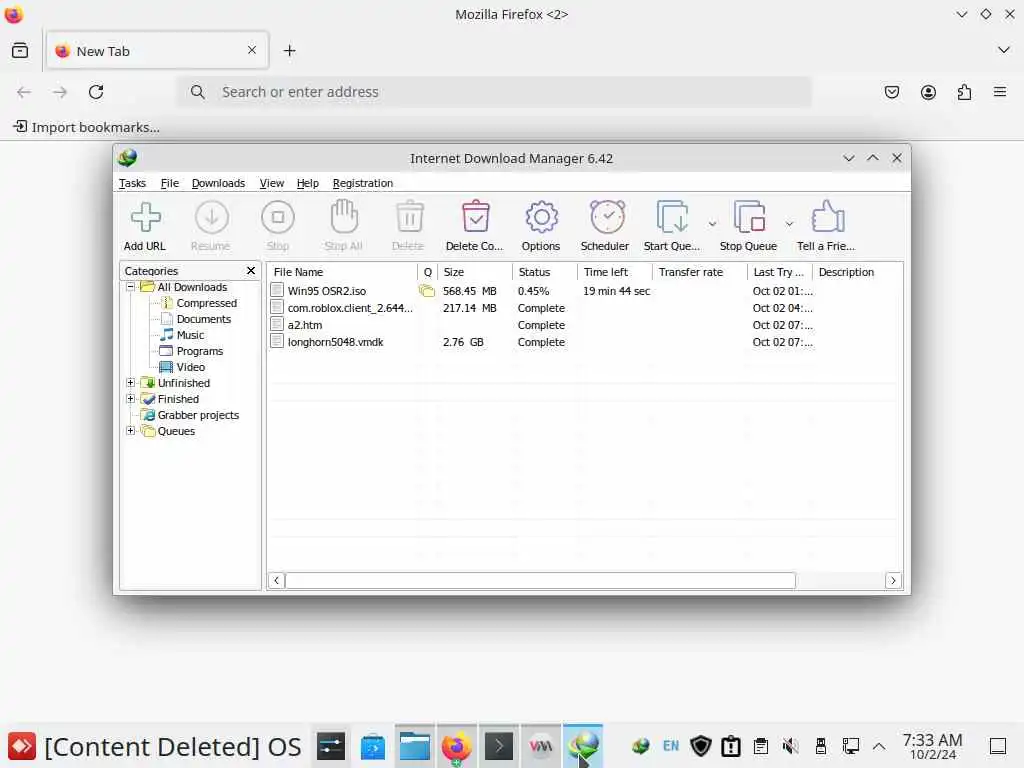The width and height of the screenshot is (1024, 768).
Task: Open the Downloads menu
Action: 218,183
